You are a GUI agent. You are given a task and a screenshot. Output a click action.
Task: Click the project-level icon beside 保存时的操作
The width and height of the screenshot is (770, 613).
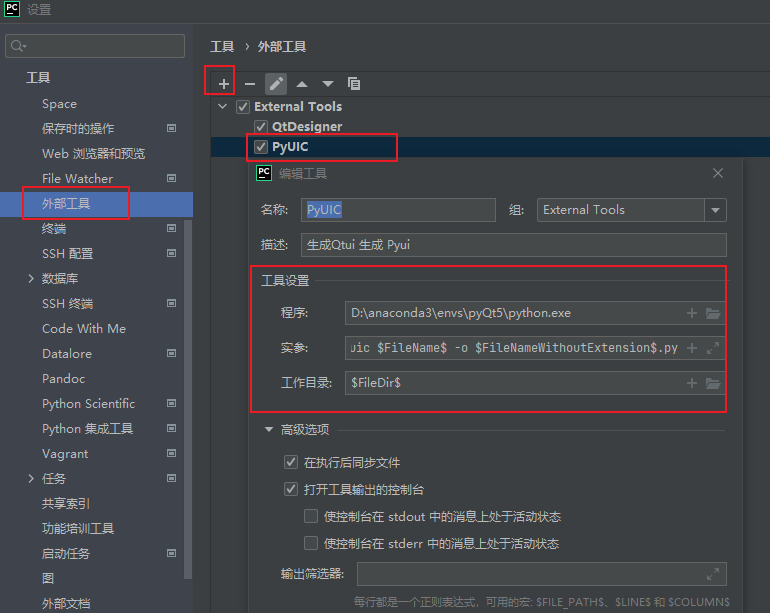point(171,128)
